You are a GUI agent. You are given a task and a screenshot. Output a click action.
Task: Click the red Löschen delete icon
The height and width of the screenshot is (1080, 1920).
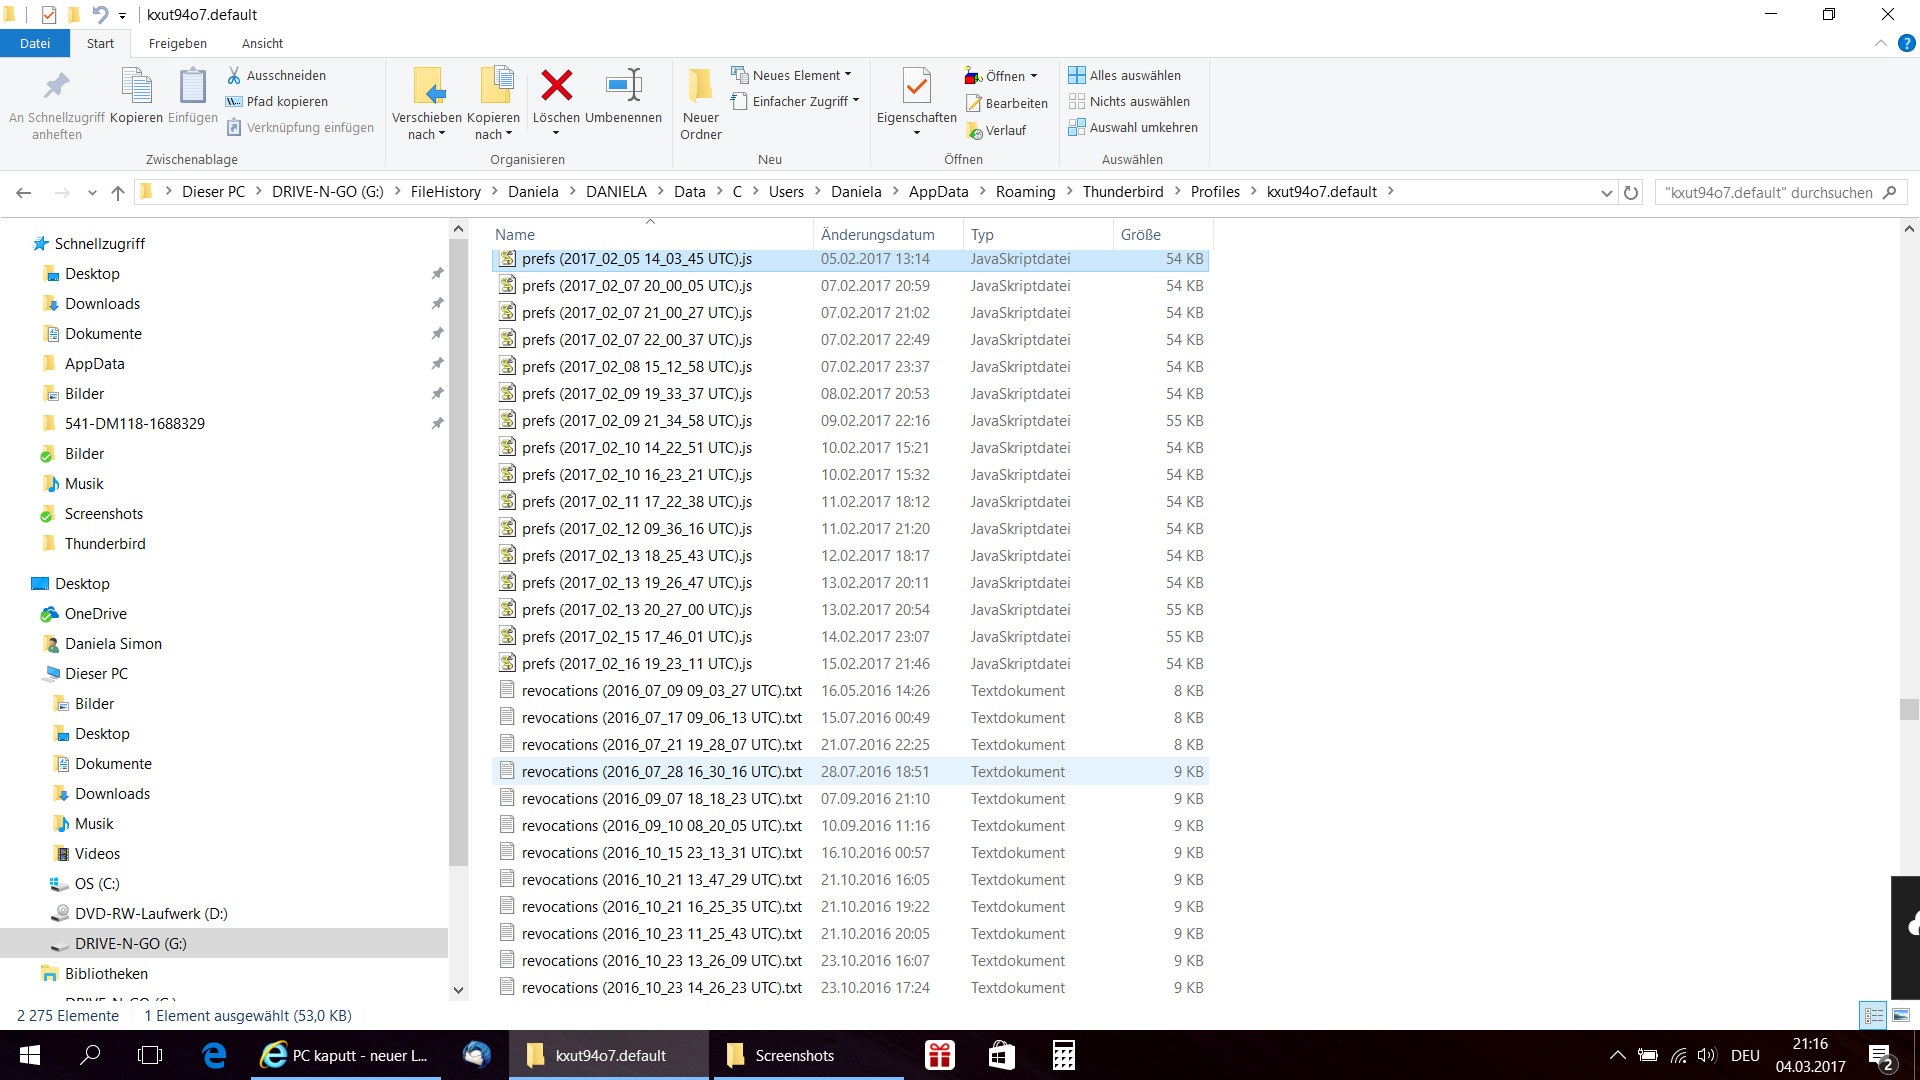[x=556, y=87]
